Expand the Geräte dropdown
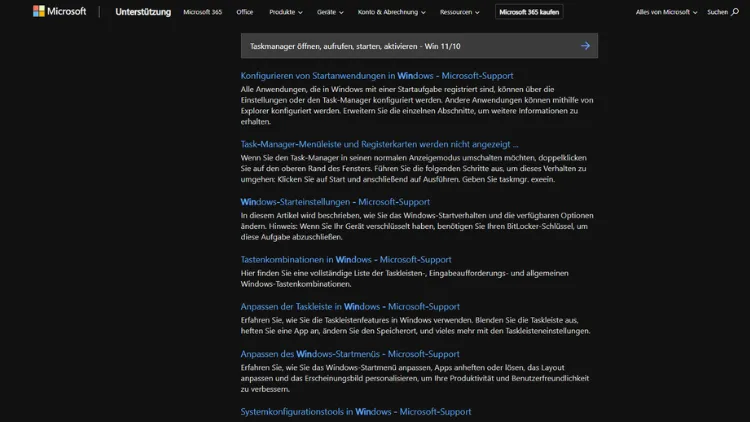 (330, 12)
